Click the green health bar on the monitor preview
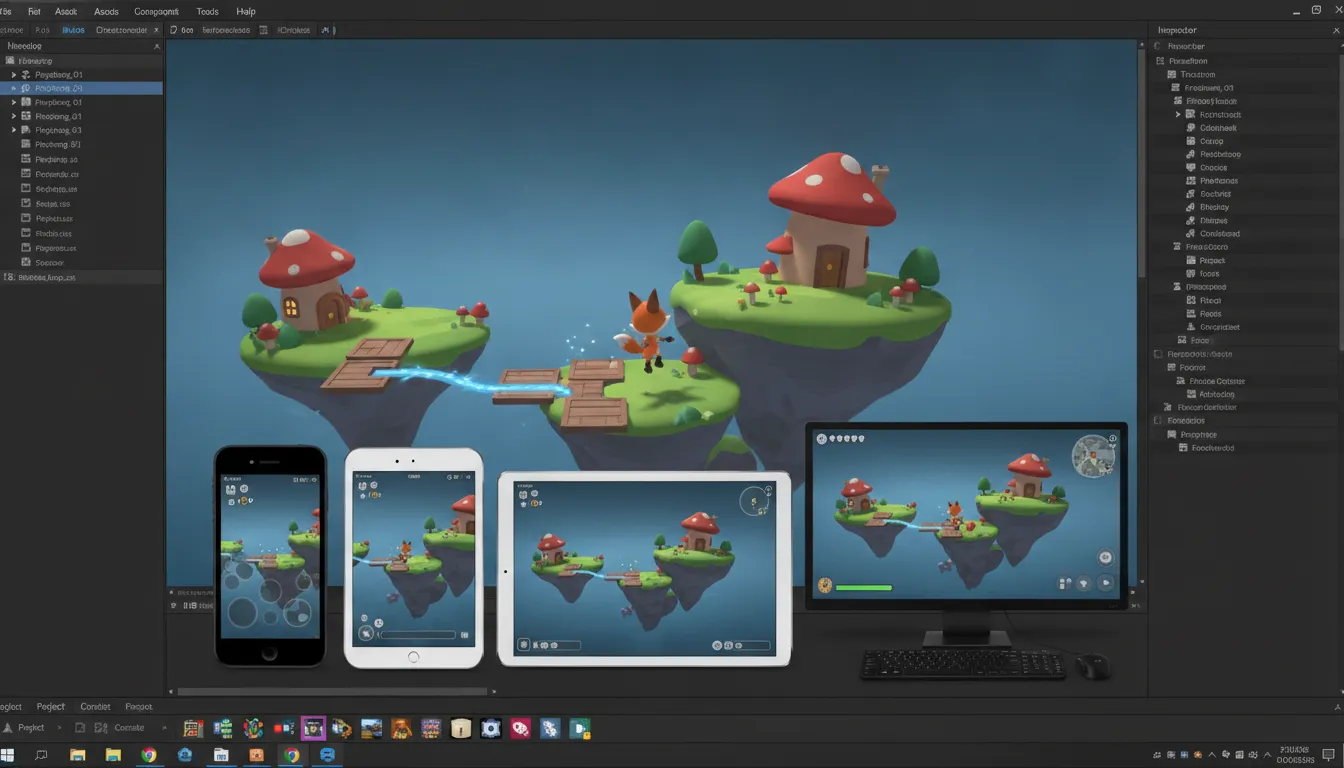Image resolution: width=1344 pixels, height=768 pixels. tap(863, 587)
